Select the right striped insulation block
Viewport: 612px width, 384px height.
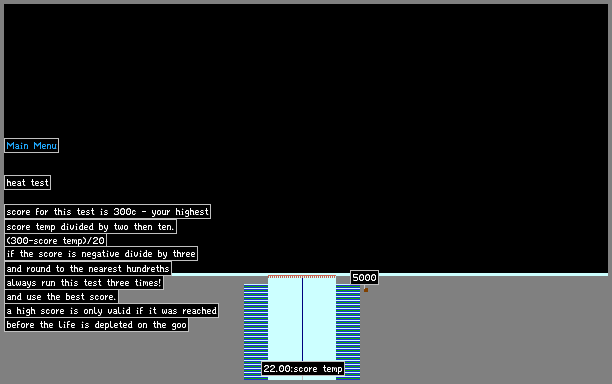tap(348, 332)
